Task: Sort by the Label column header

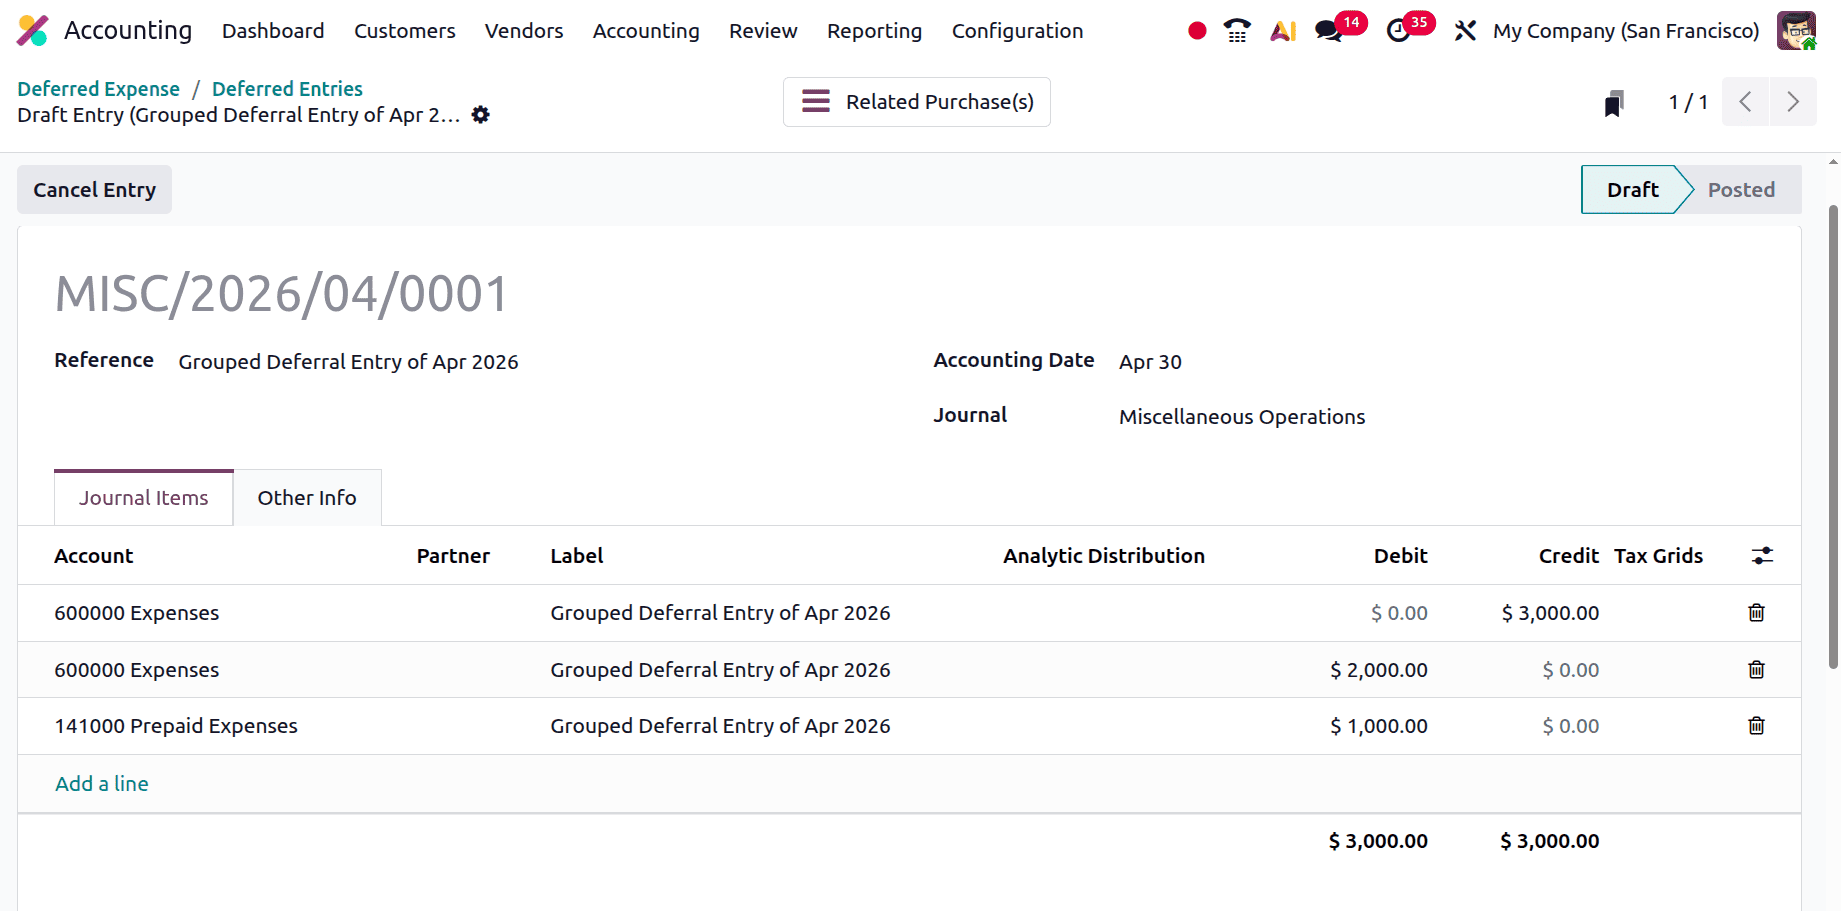Action: pyautogui.click(x=577, y=556)
